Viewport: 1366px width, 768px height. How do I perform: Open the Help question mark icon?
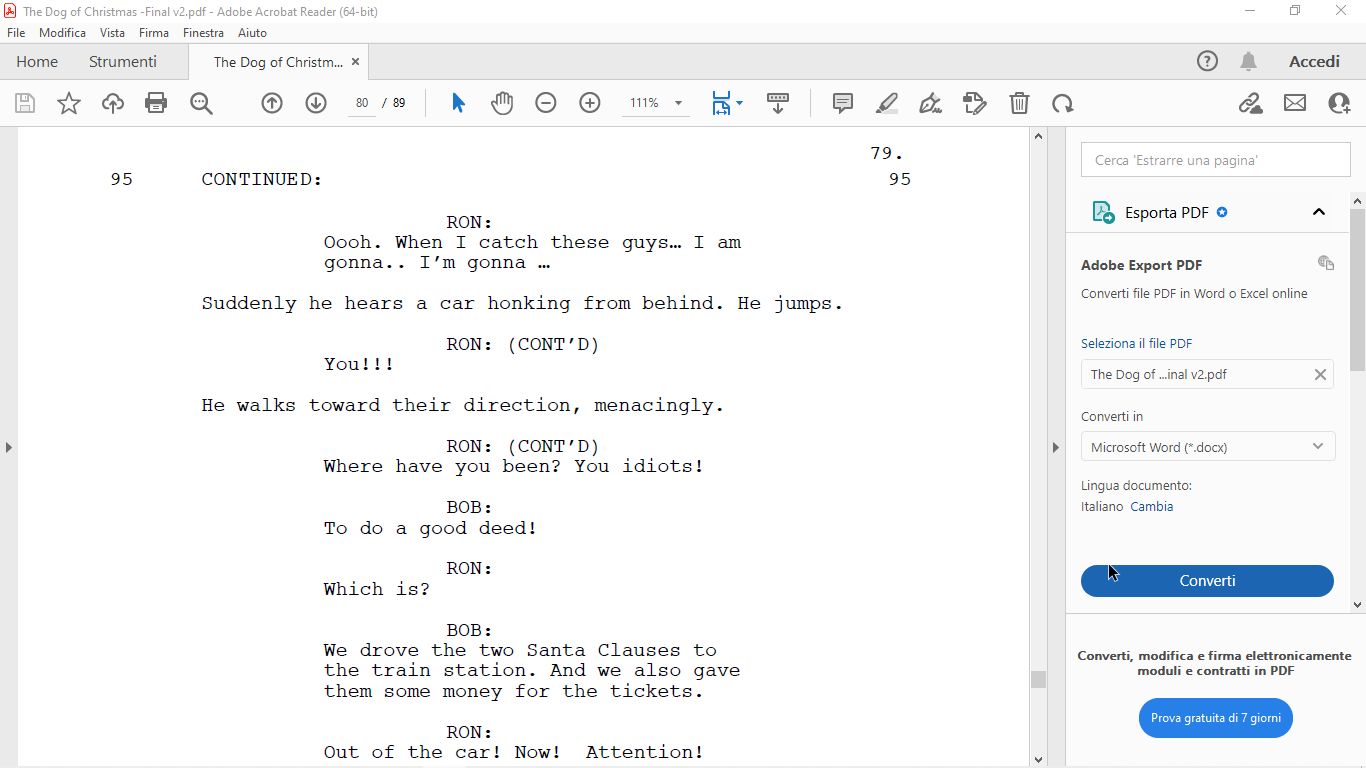pyautogui.click(x=1208, y=61)
